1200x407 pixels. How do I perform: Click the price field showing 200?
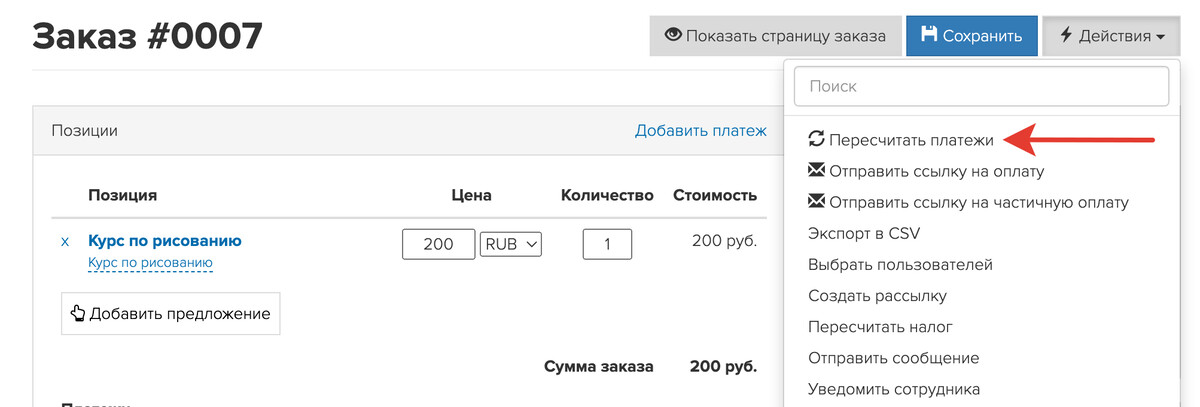point(438,243)
